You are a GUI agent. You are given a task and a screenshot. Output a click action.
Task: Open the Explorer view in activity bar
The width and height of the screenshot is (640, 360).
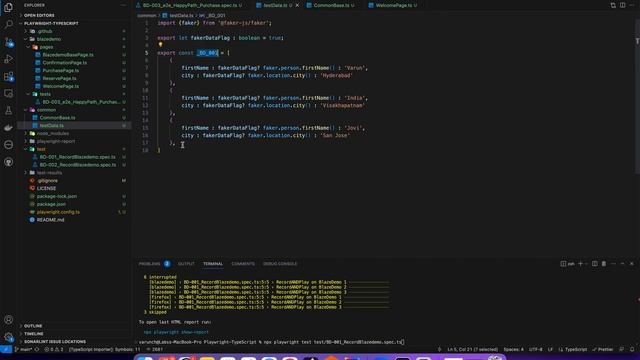click(x=8, y=7)
